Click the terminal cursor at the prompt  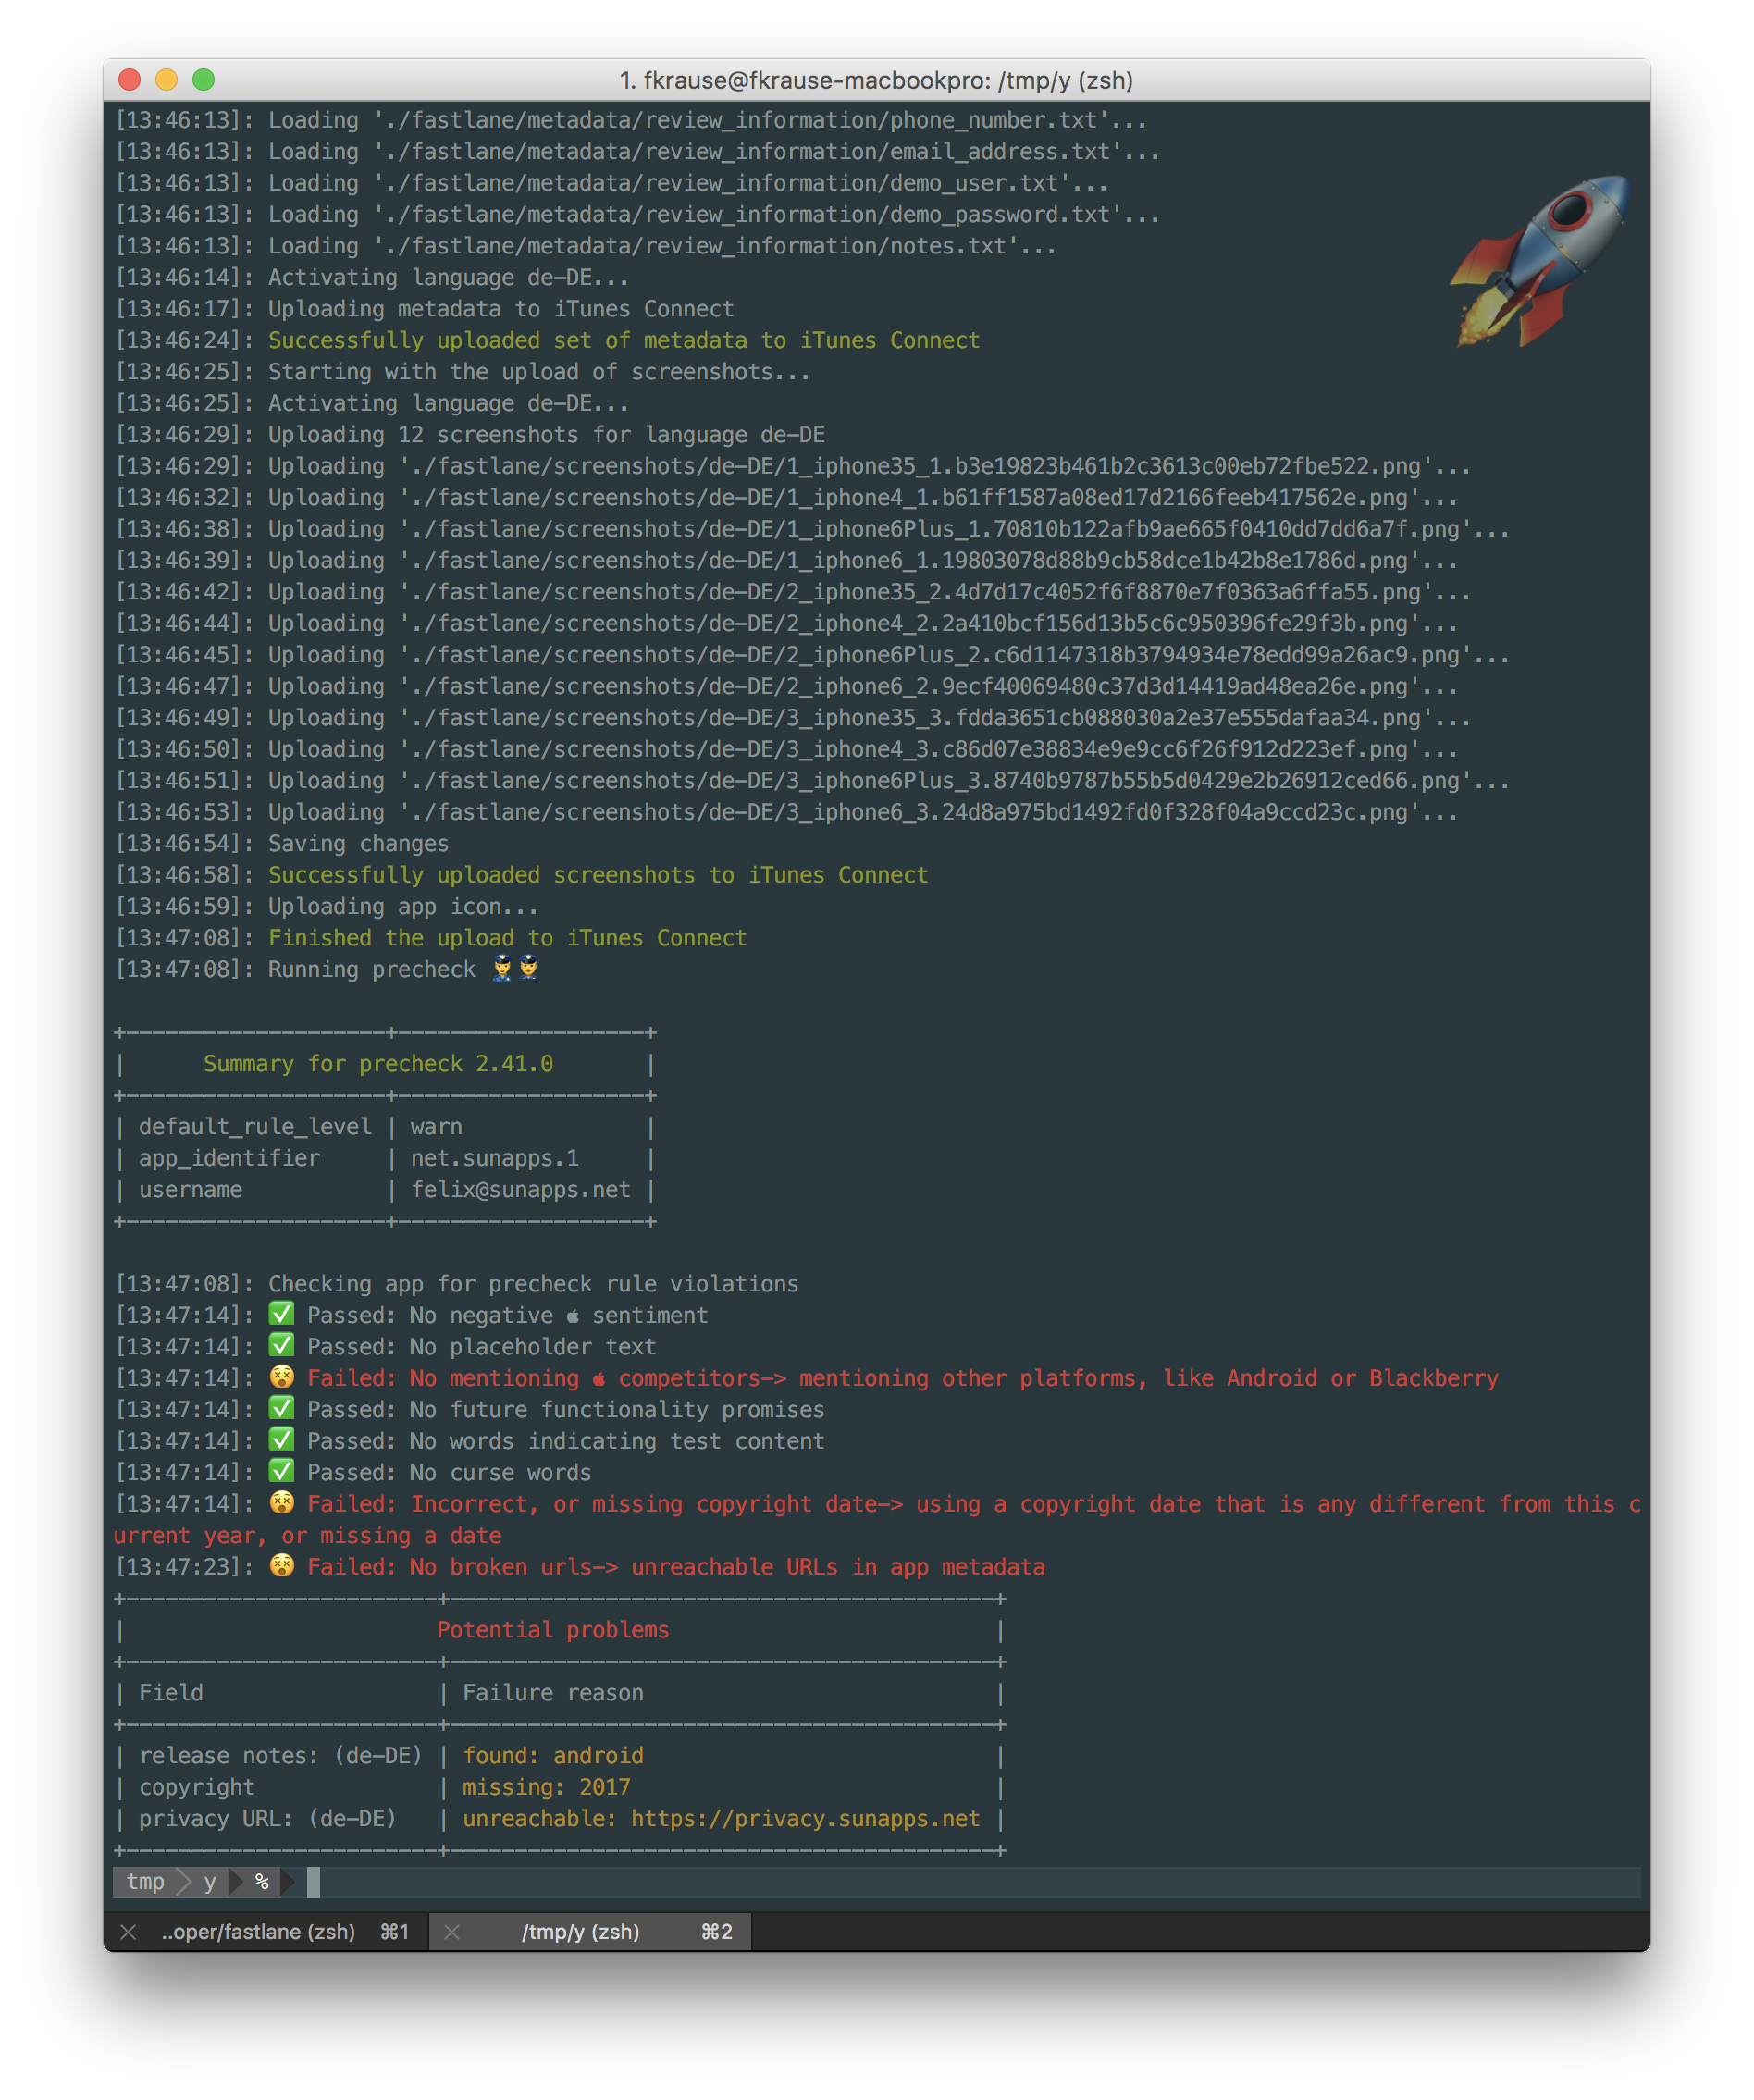[x=313, y=1882]
